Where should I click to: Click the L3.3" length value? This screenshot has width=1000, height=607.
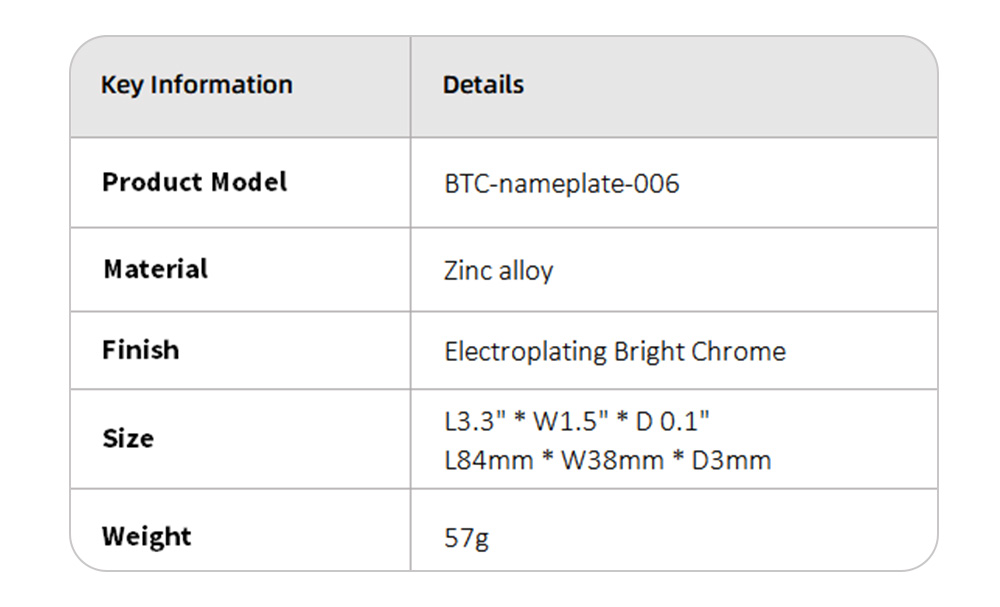pyautogui.click(x=472, y=422)
